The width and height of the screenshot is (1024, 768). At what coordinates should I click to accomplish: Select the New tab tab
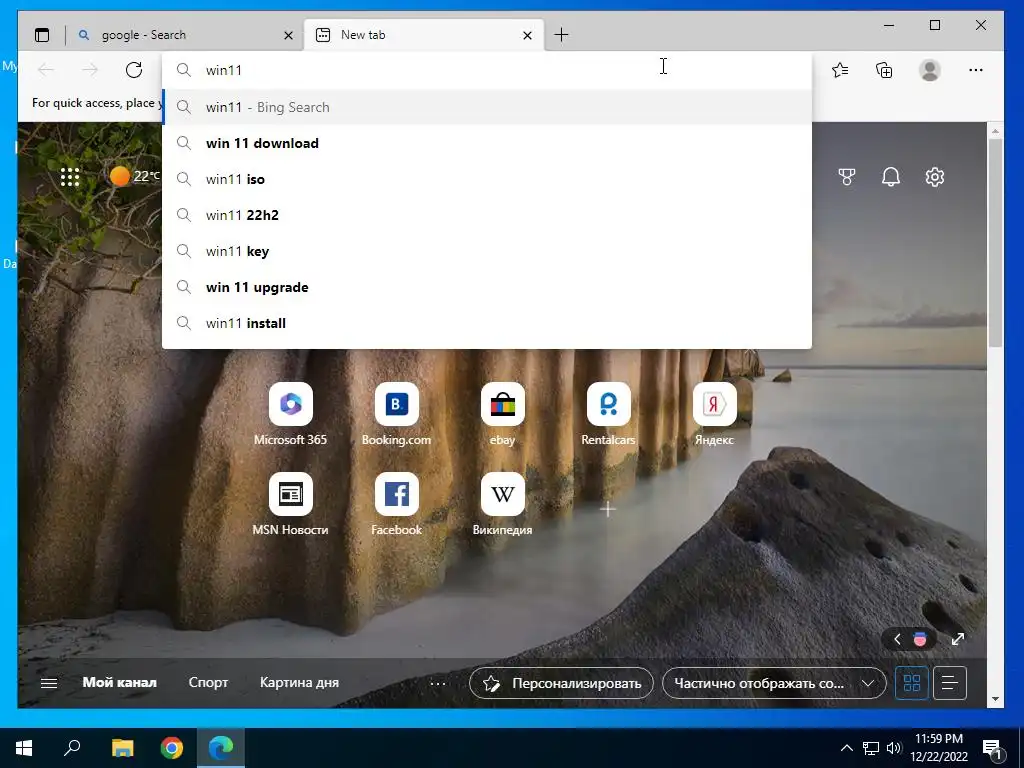424,35
